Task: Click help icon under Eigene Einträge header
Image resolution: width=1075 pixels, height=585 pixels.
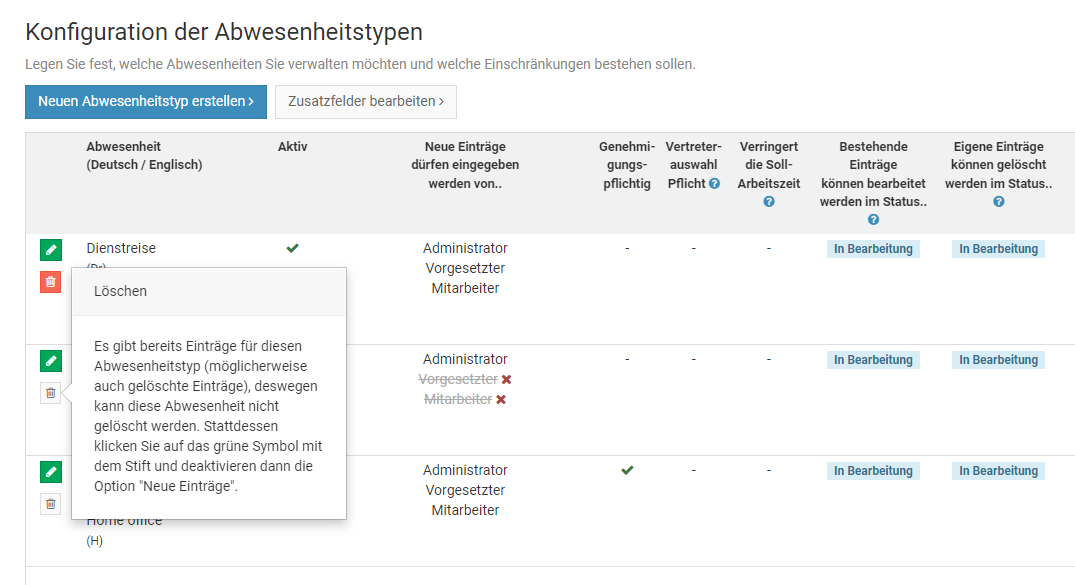Action: [998, 202]
